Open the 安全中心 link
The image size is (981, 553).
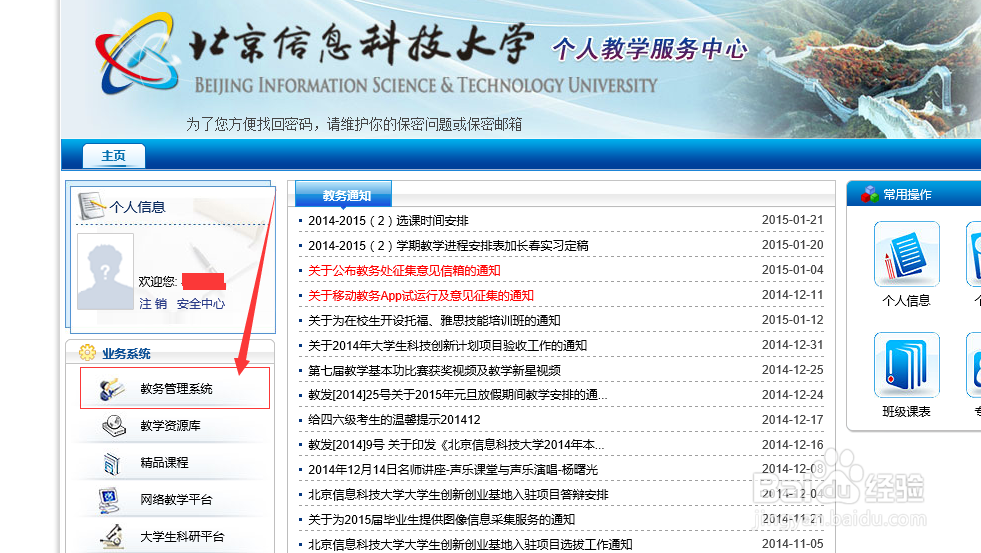[201, 304]
